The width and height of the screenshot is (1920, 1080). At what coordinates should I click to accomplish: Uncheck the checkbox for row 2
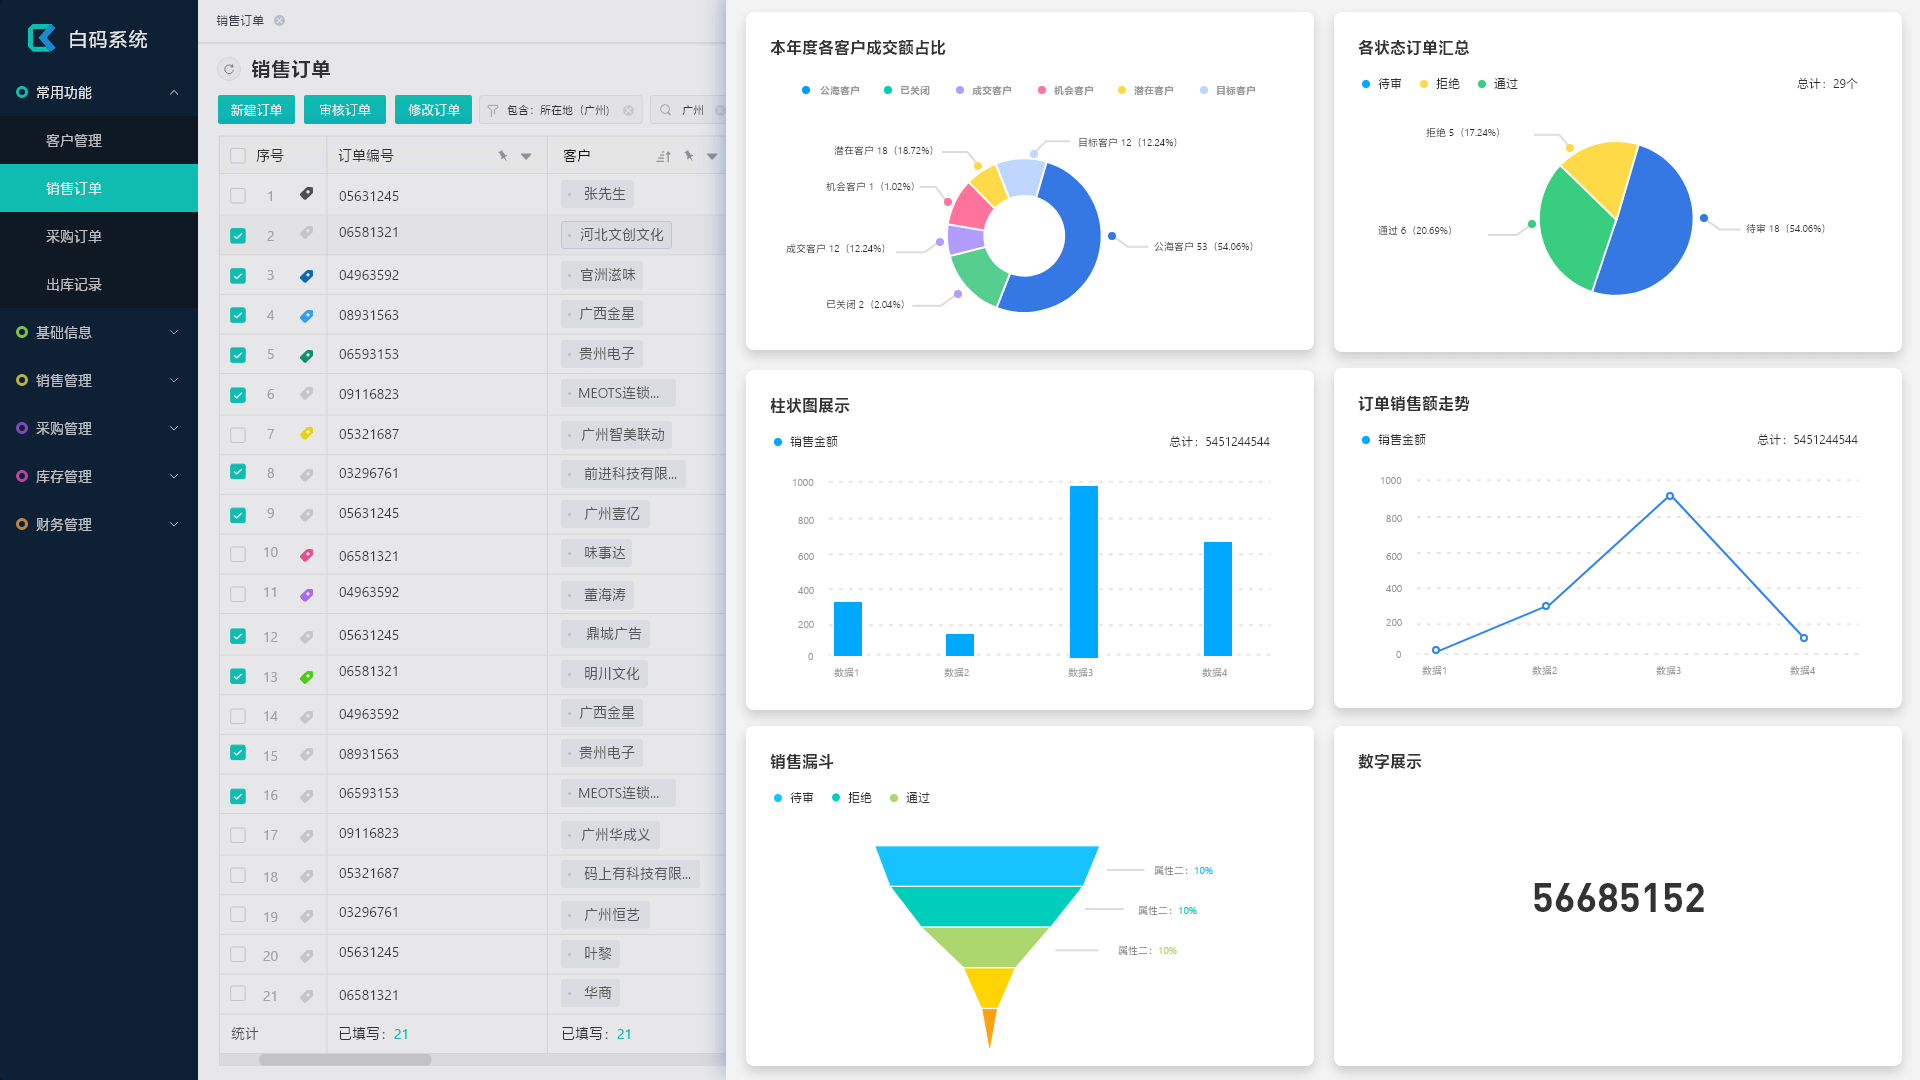pyautogui.click(x=238, y=236)
